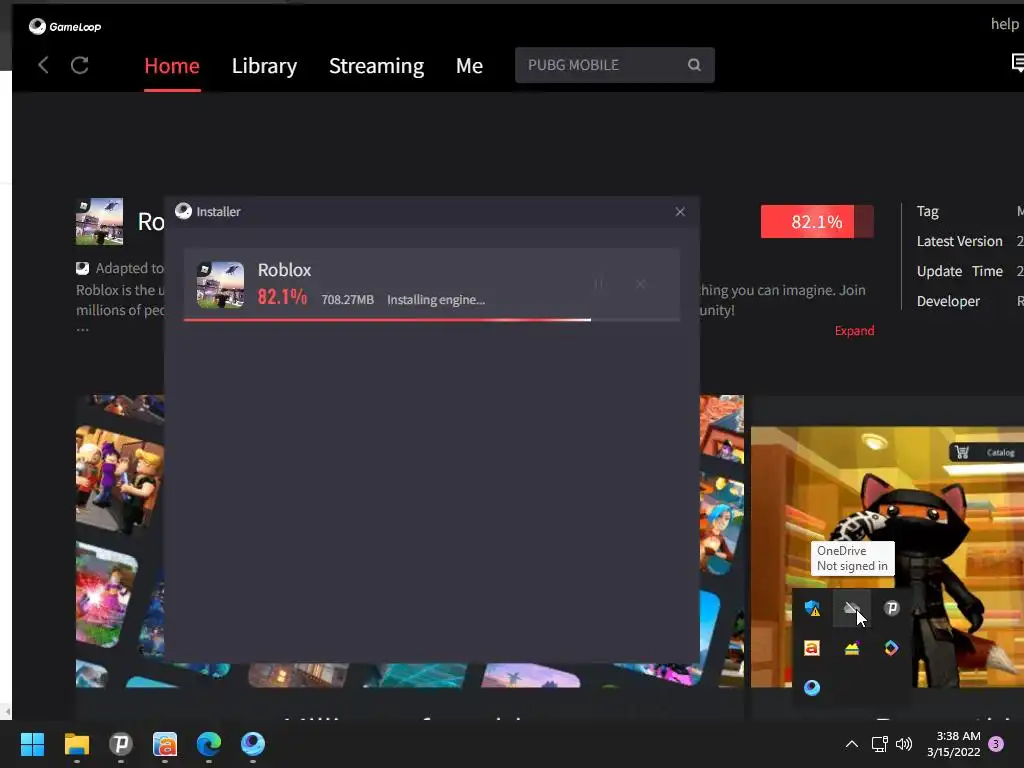Click the OneDrive tray icon
The width and height of the screenshot is (1024, 768).
852,609
